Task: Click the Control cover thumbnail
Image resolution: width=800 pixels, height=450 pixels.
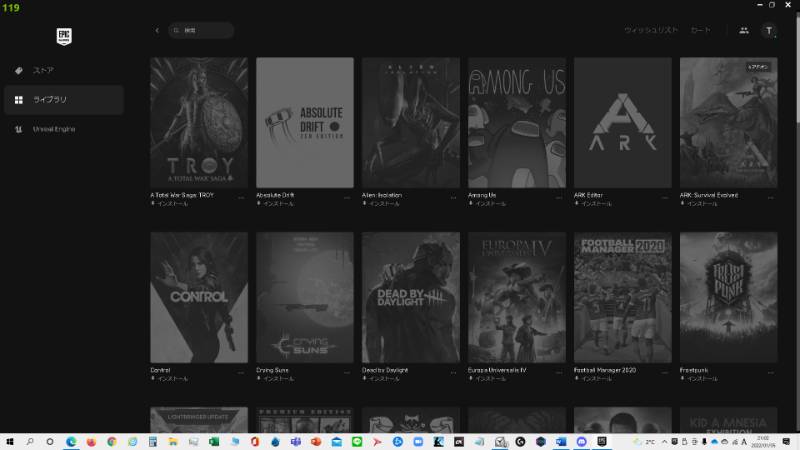Action: coord(199,297)
